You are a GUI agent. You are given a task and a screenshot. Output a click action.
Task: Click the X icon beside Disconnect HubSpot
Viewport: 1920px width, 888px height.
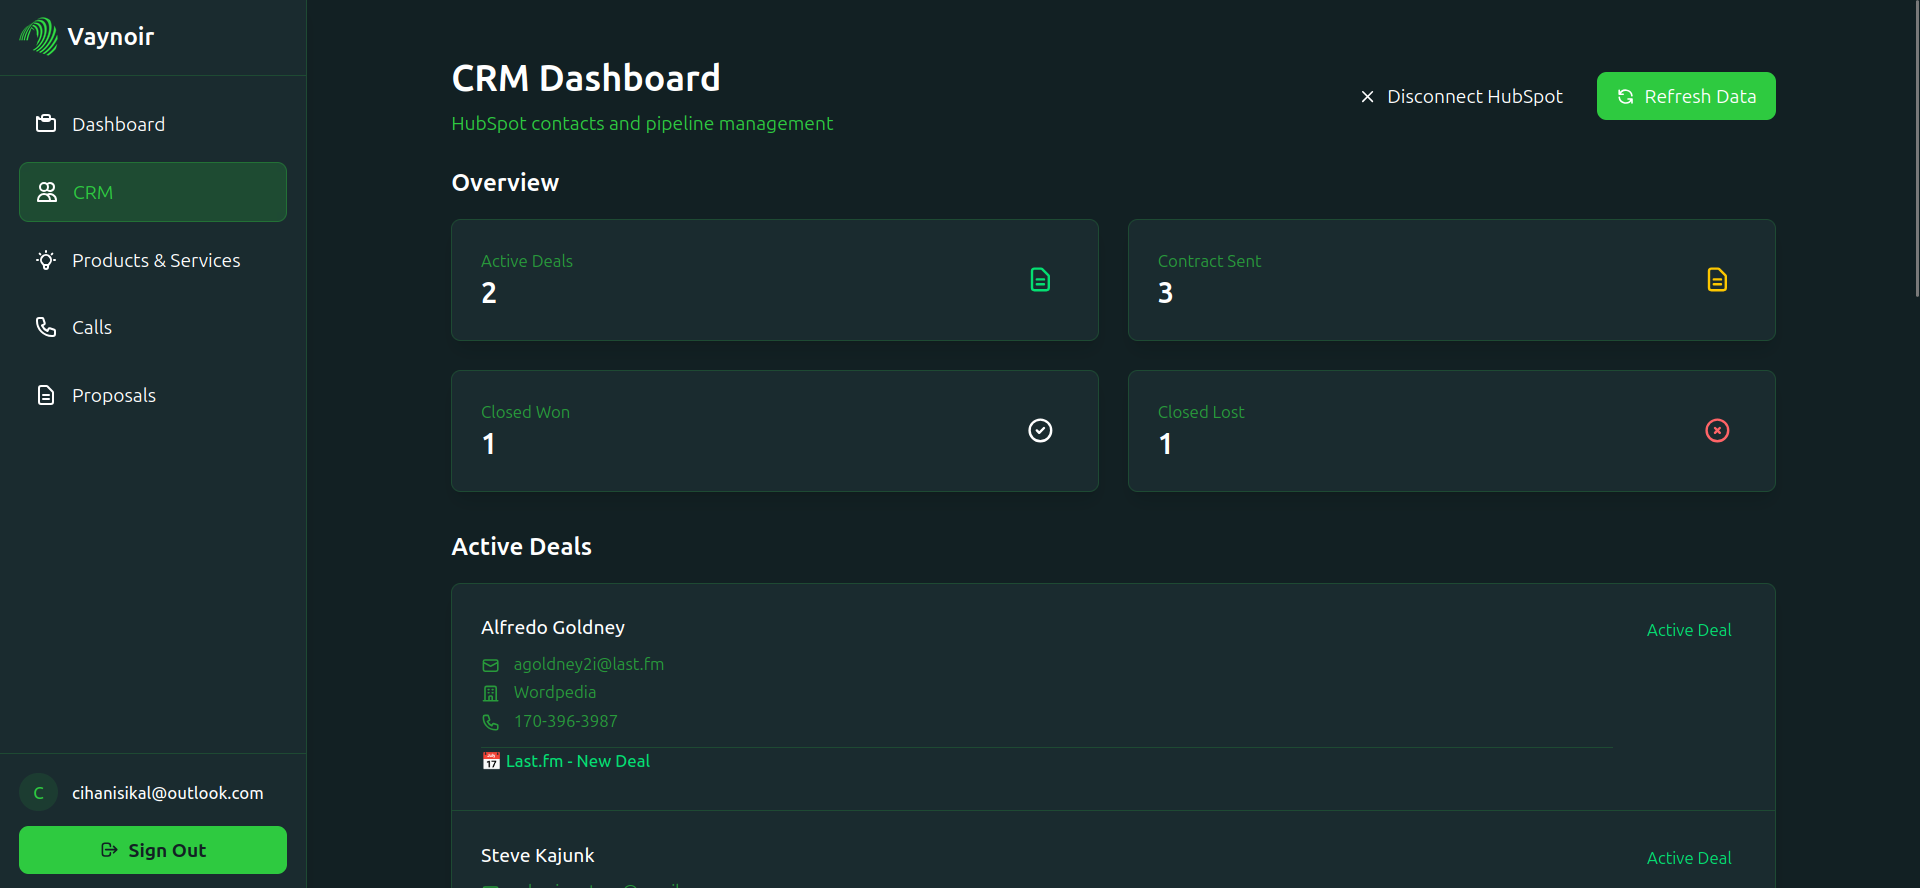1367,97
